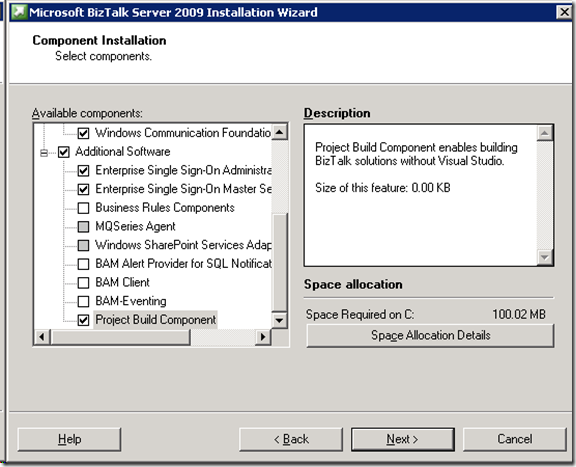576x467 pixels.
Task: Uncheck Enterprise Single Sign-On Master Secret checkbox
Action: (x=83, y=189)
